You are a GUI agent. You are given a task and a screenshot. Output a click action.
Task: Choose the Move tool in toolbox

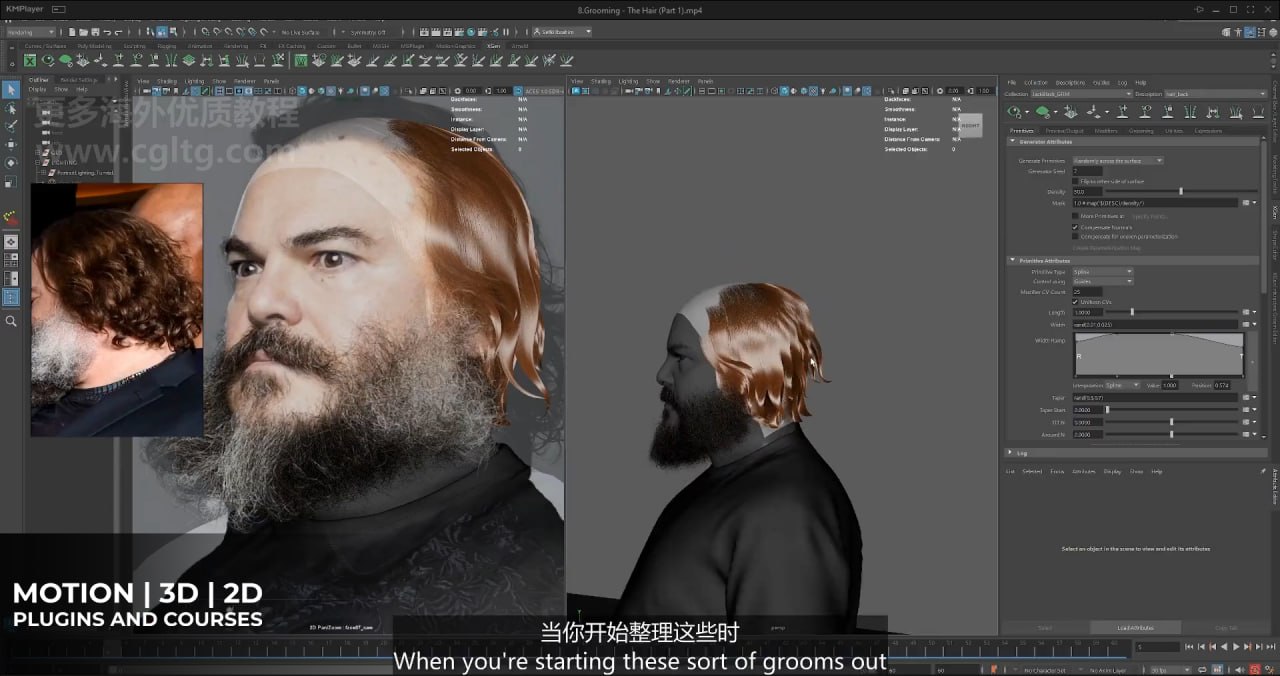pyautogui.click(x=11, y=144)
